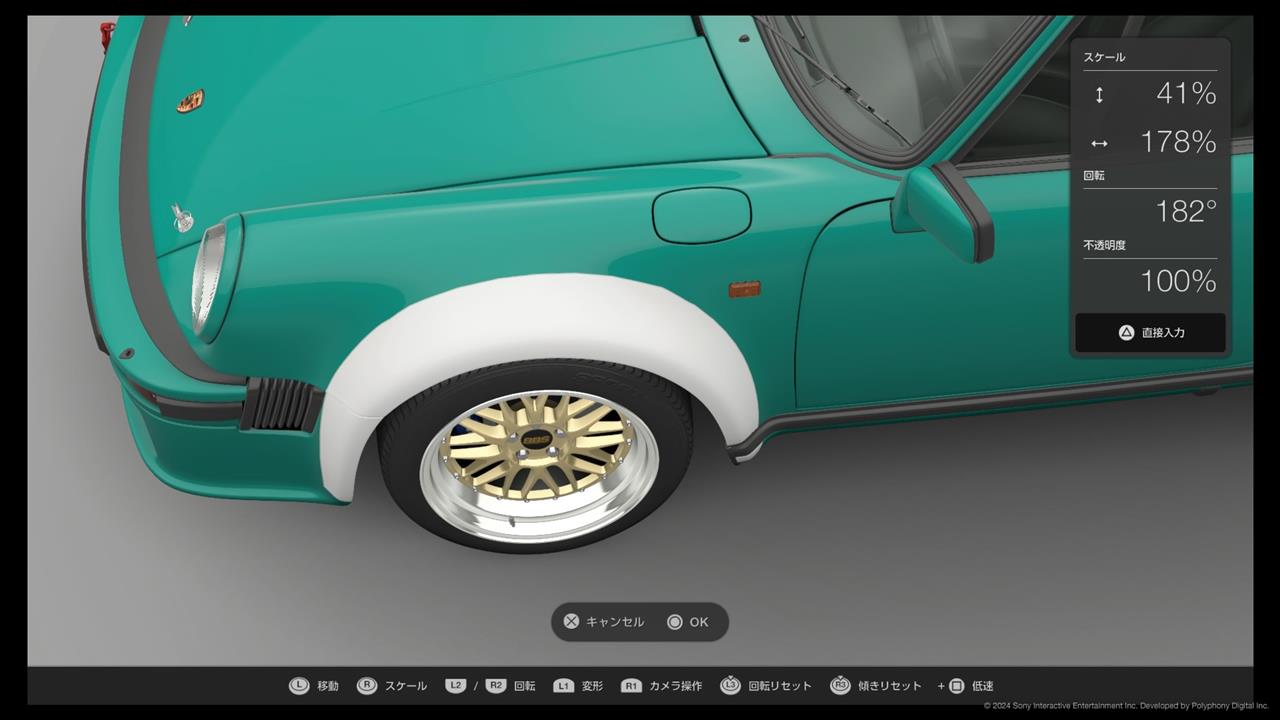Click the 不透明度 opacity label
This screenshot has height=720, width=1280.
(x=1105, y=245)
